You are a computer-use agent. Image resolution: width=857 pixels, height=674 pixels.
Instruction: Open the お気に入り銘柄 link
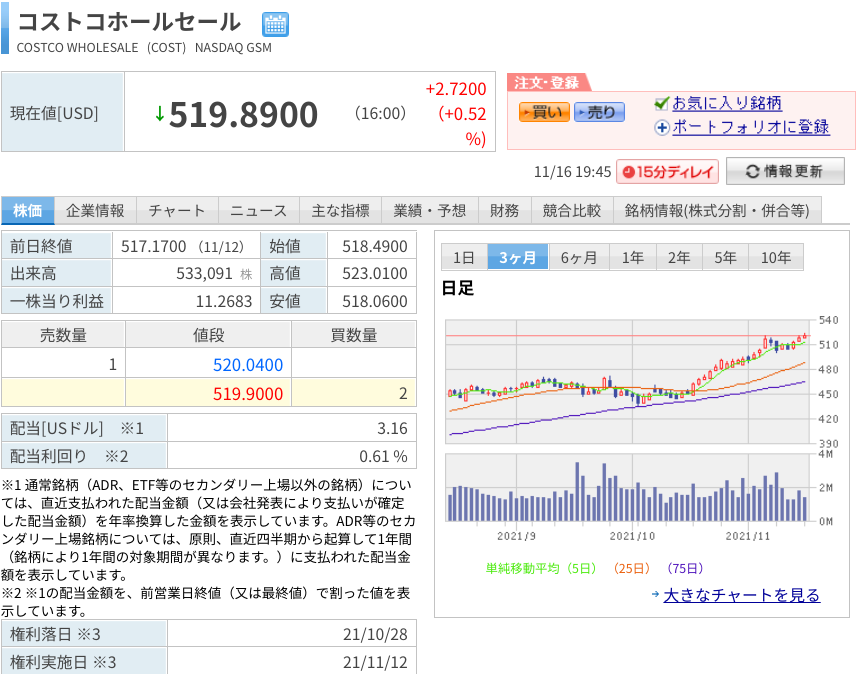727,103
